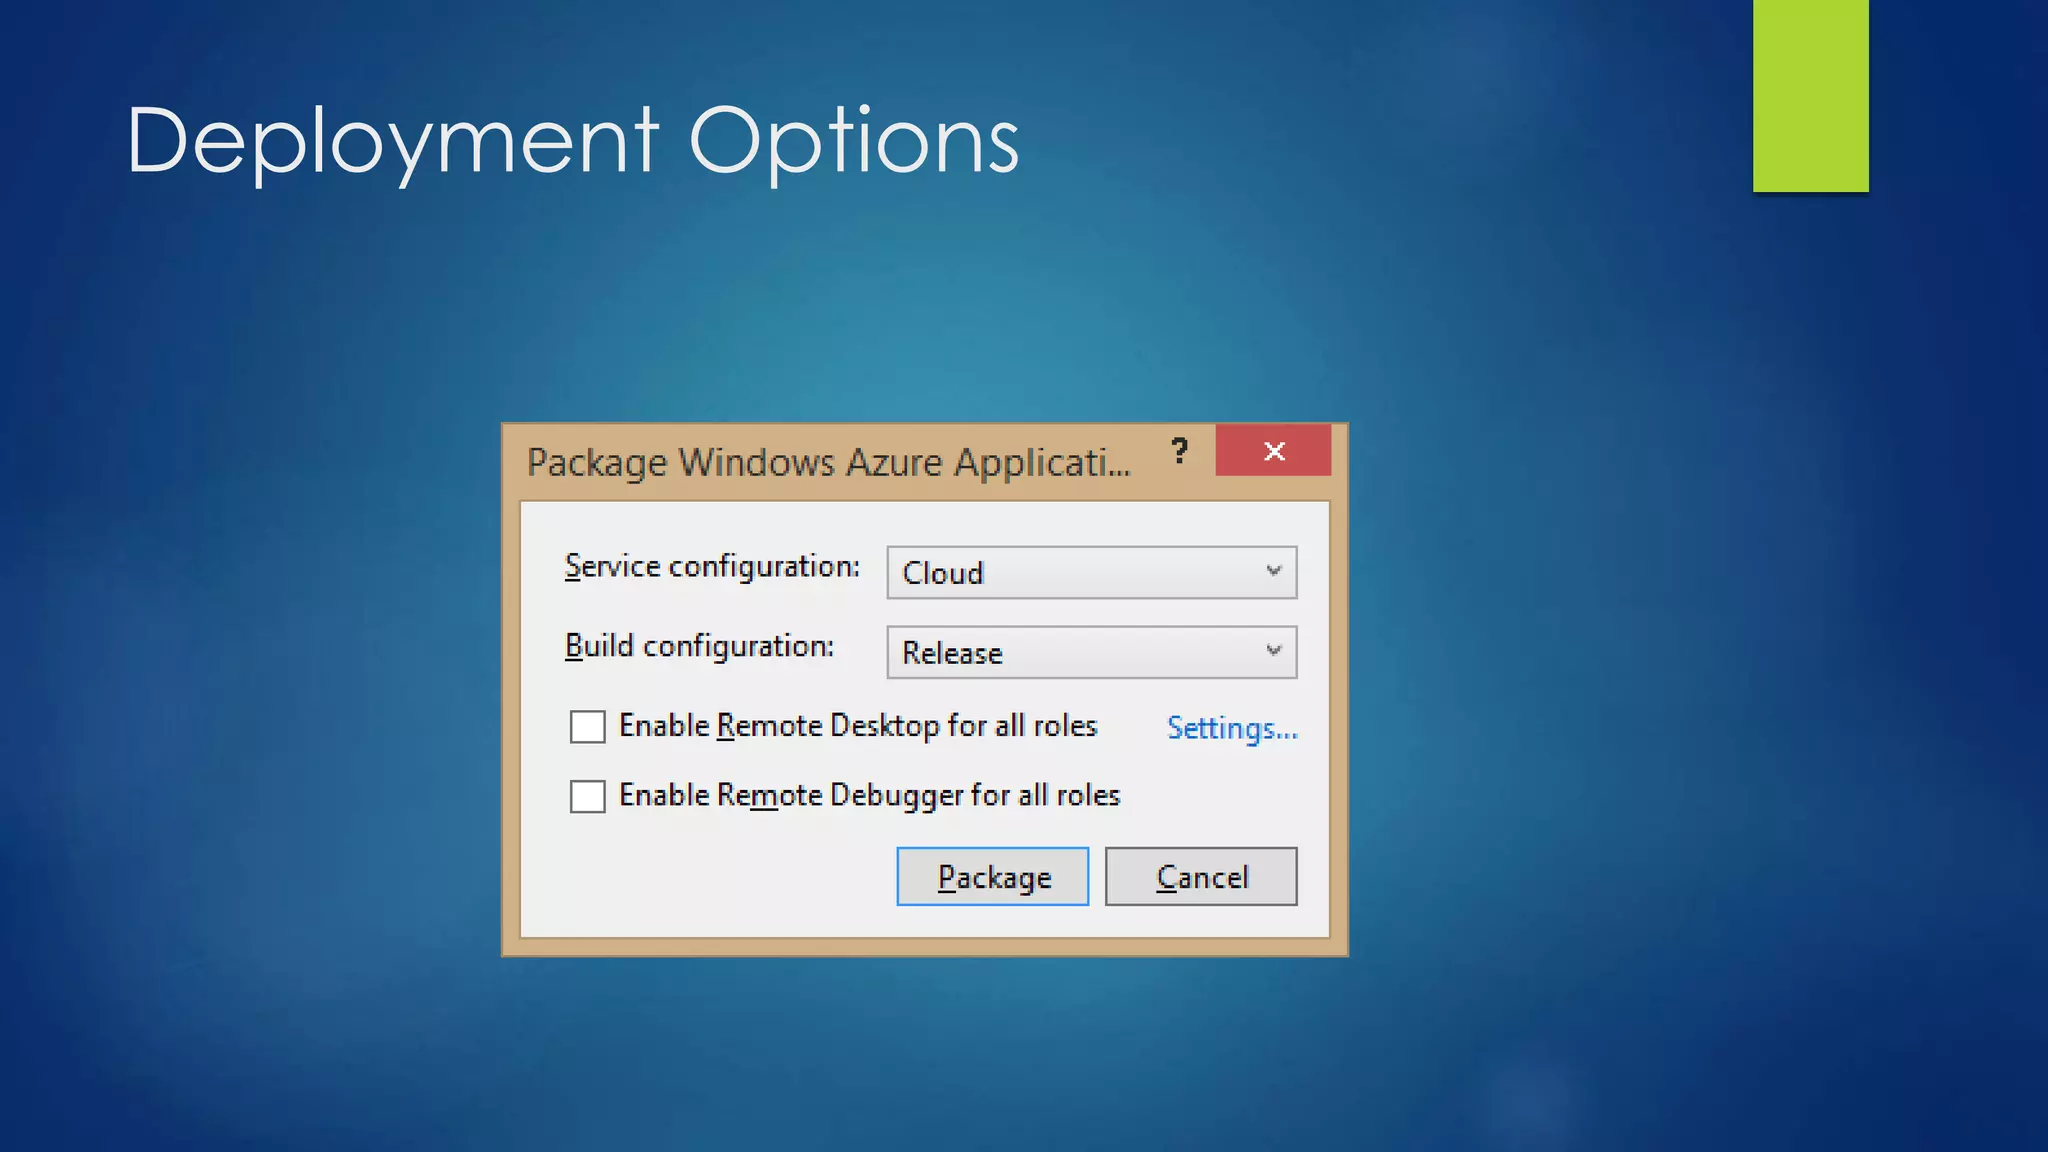
Task: Click the Service configuration label
Action: 711,567
